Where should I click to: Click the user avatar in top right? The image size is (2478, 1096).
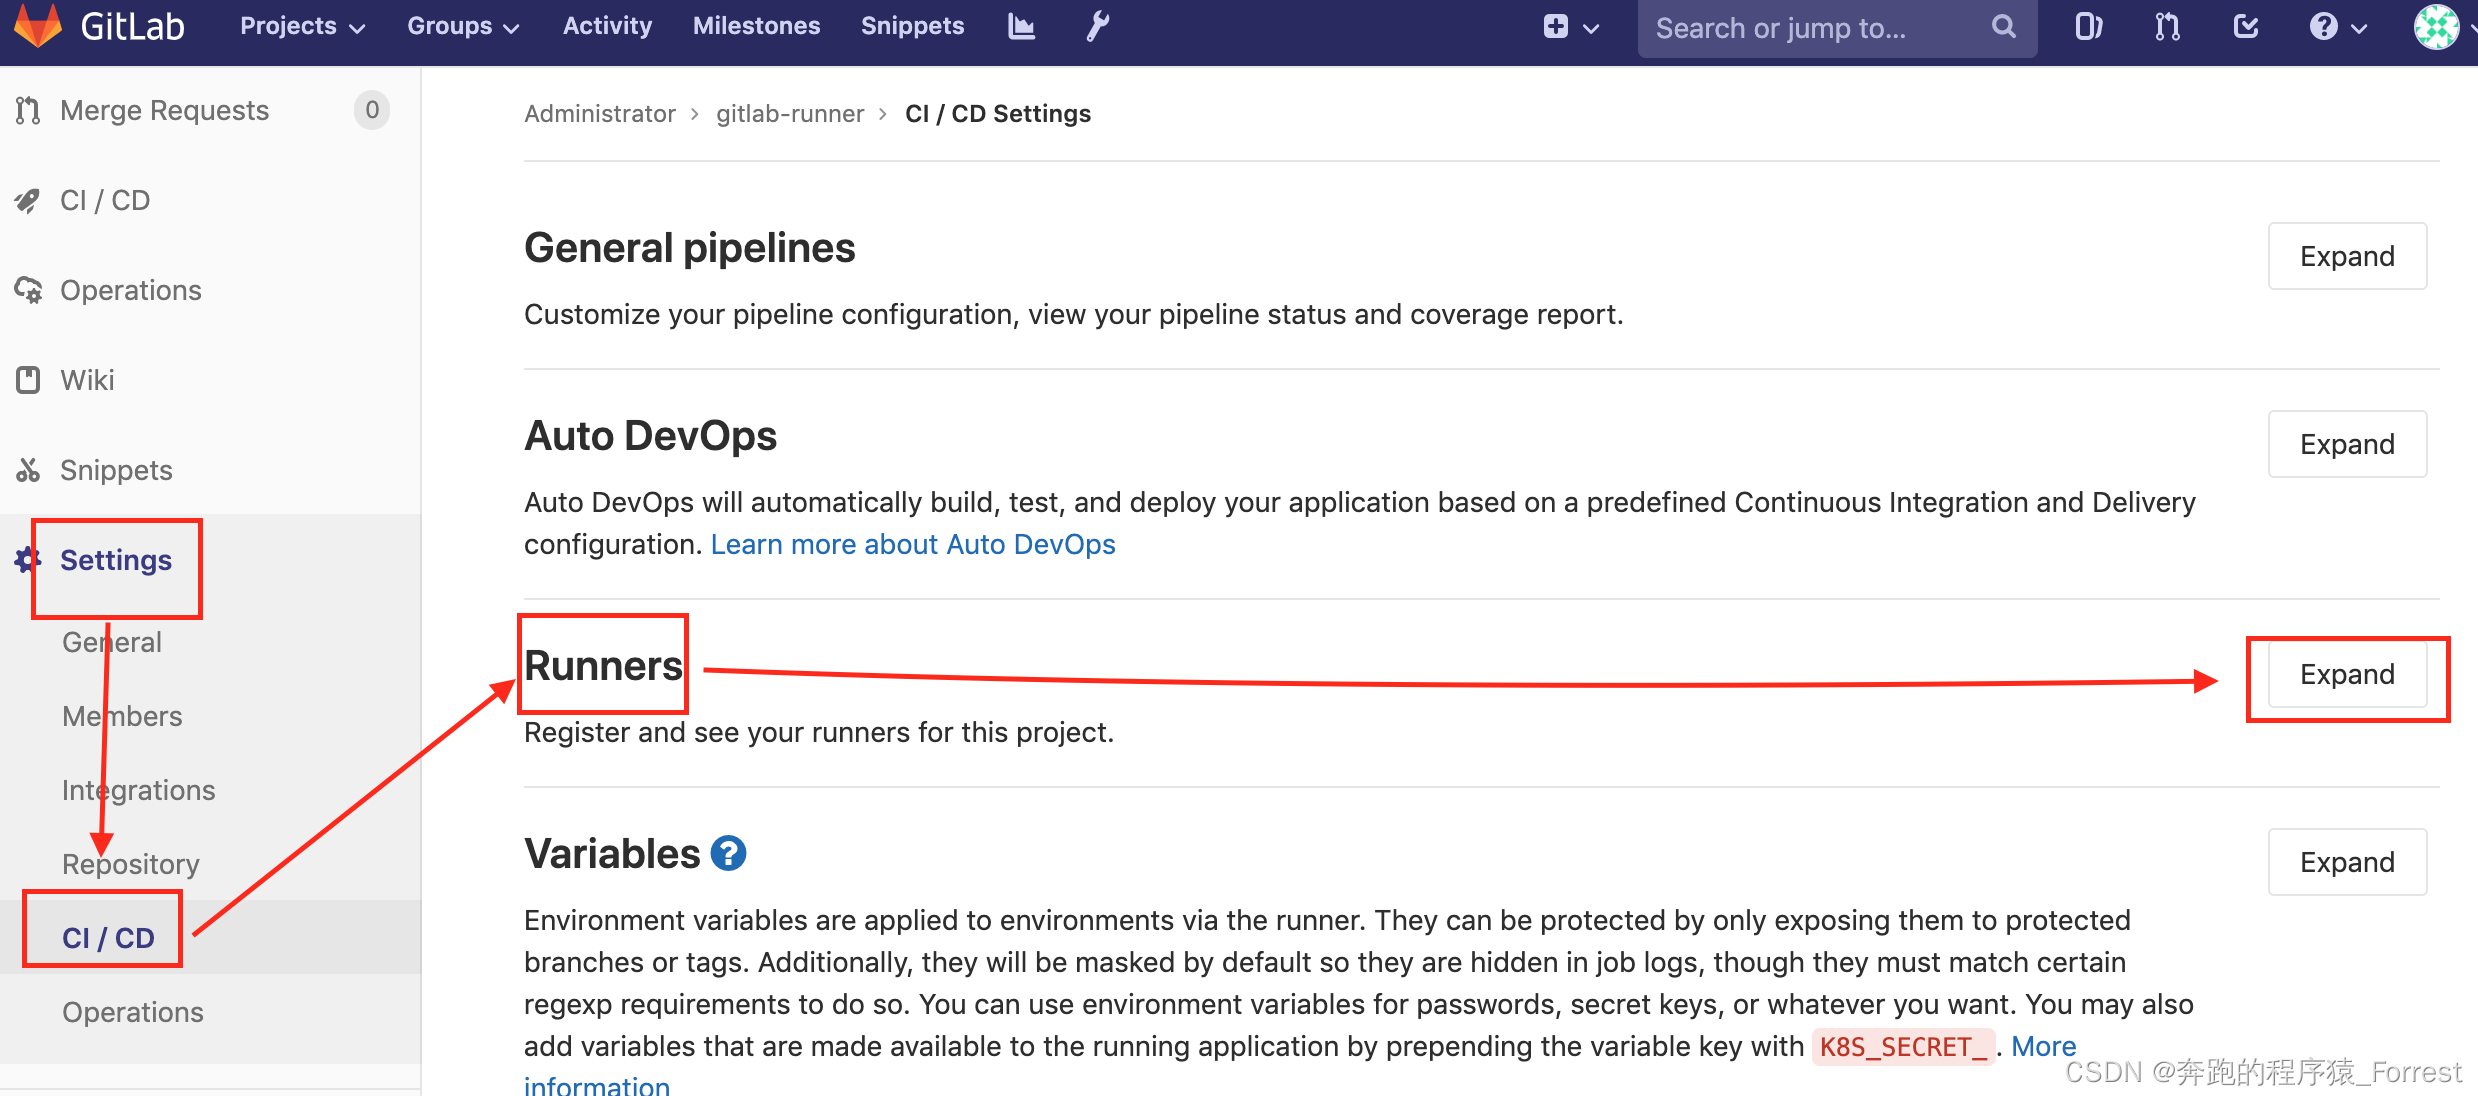(2437, 27)
